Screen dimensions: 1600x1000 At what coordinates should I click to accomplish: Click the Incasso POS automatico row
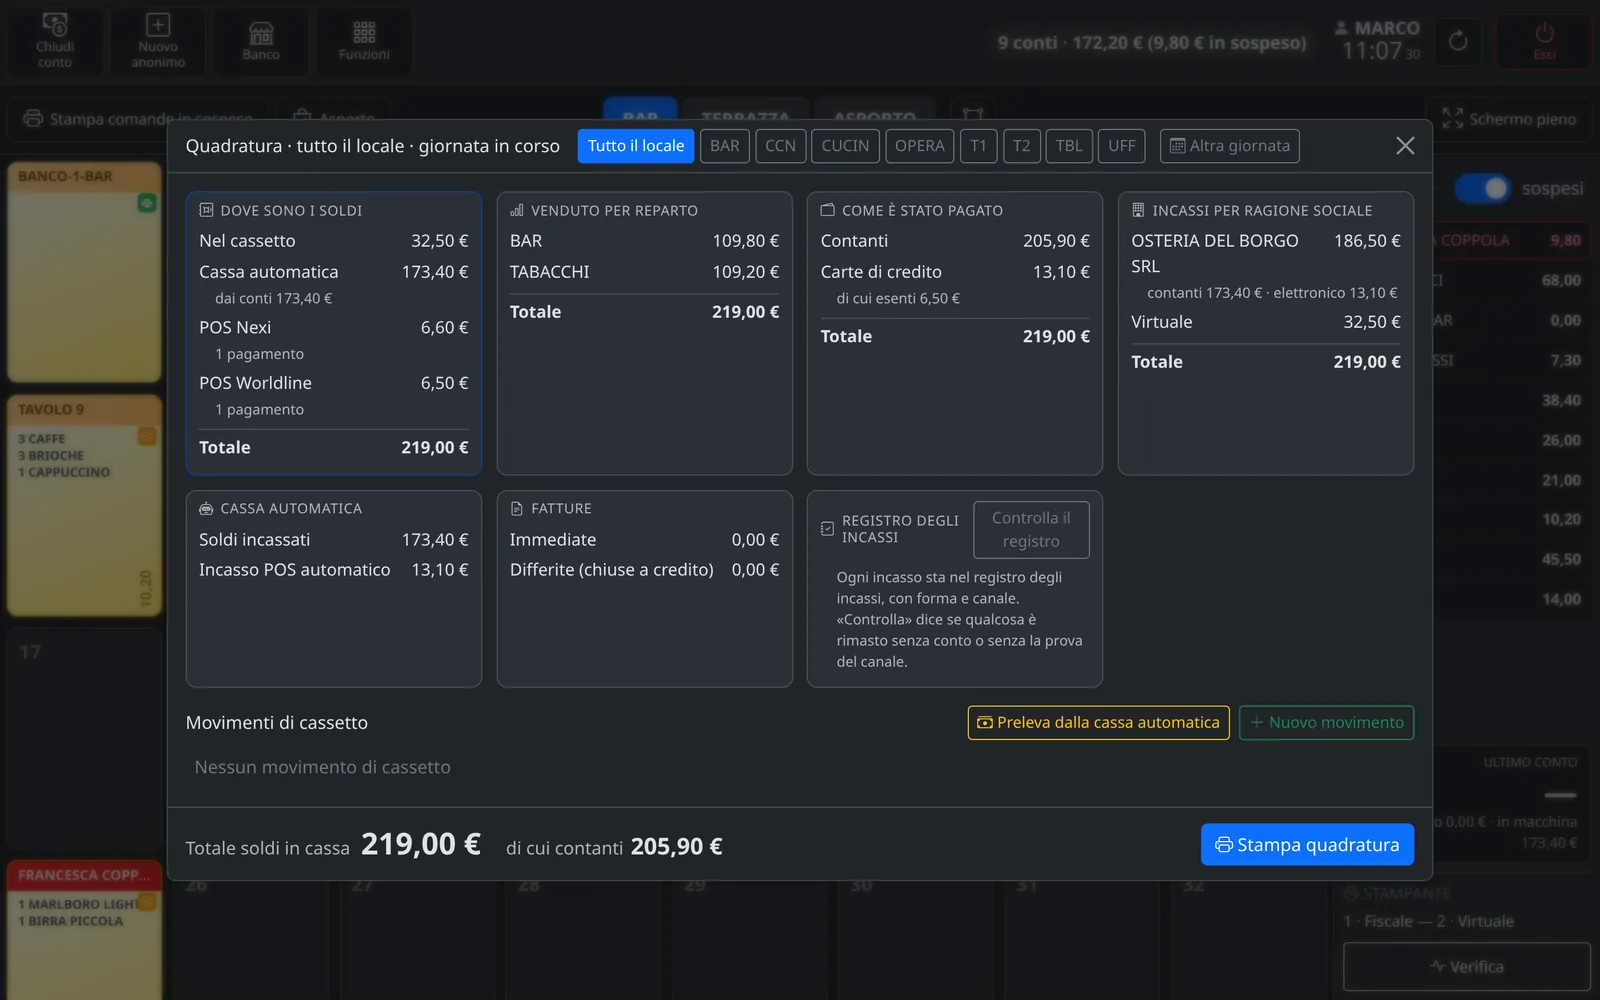click(334, 570)
